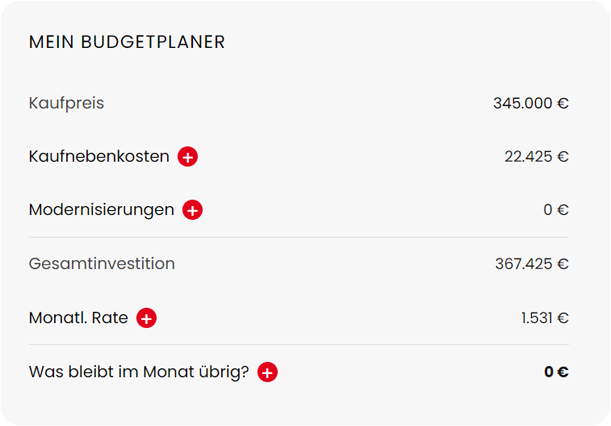Click the MEIN BUDGETPLANER heading
611x426 pixels.
point(127,42)
